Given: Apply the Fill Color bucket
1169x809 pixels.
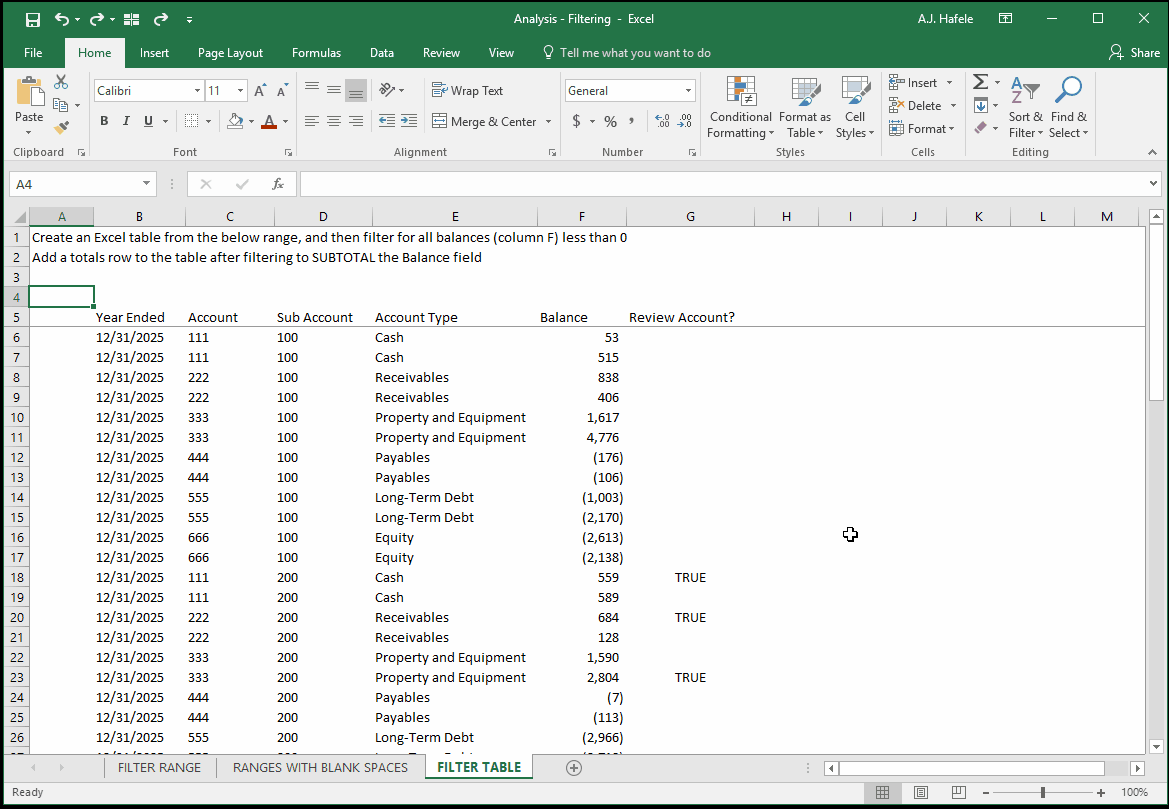Looking at the screenshot, I should pyautogui.click(x=236, y=122).
